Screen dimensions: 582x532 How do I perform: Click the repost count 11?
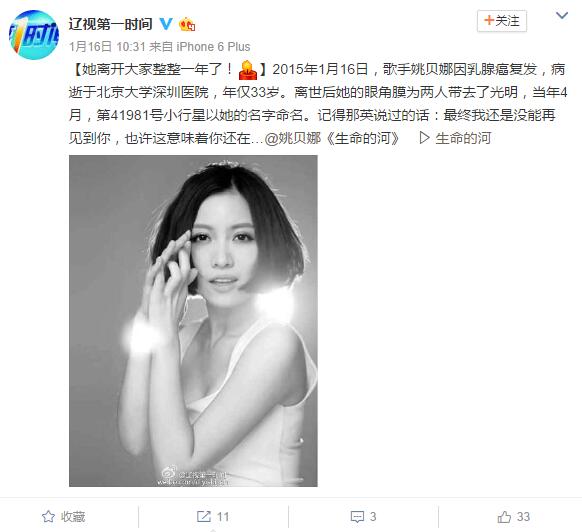coord(223,517)
